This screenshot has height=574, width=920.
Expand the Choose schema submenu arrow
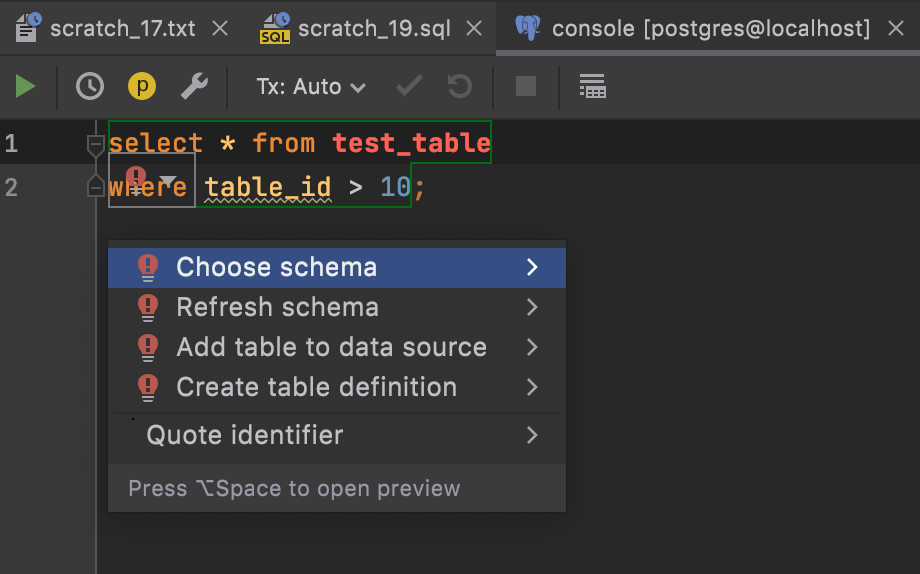[532, 268]
